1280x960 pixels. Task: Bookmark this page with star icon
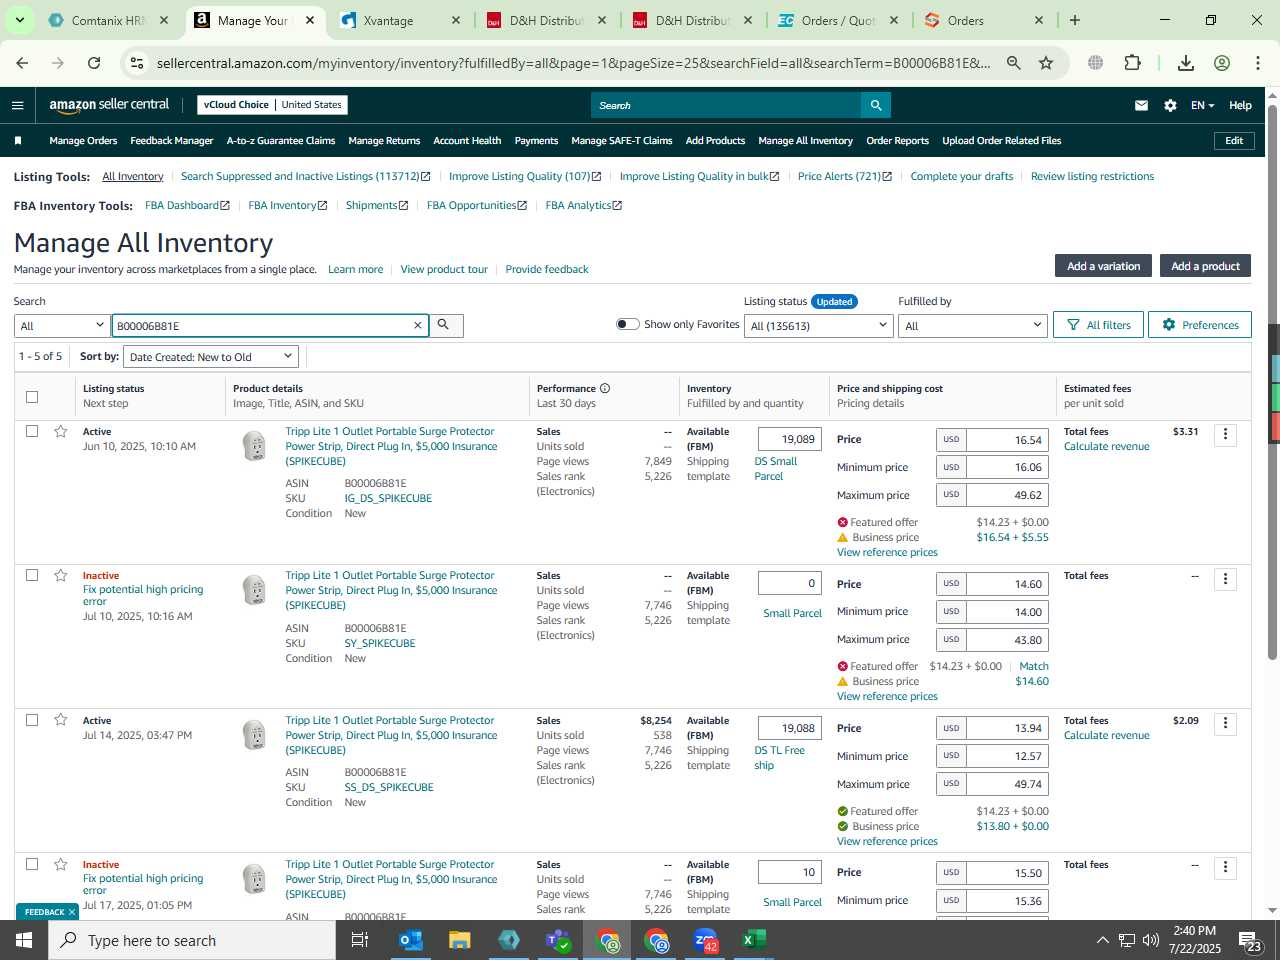coord(1046,63)
